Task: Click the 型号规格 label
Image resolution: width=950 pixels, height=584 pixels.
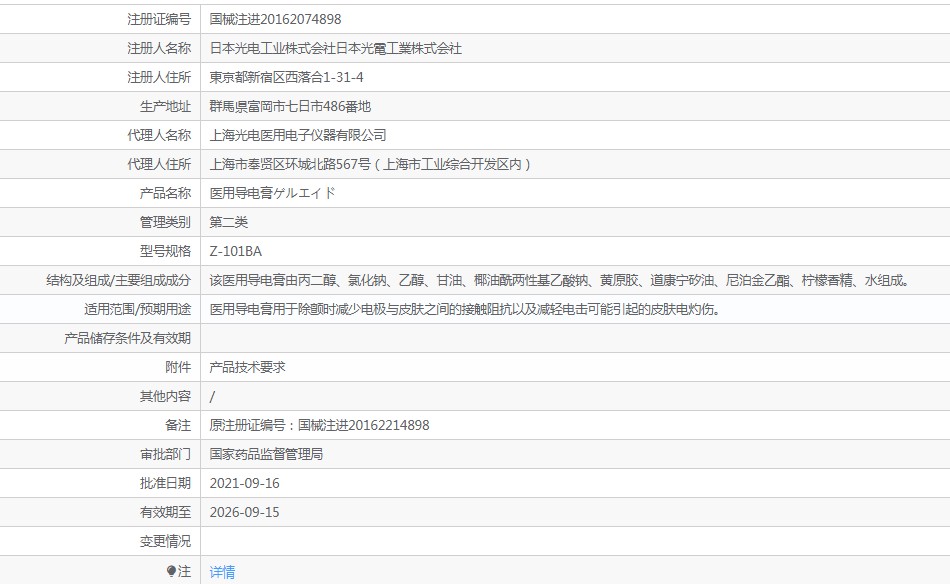Action: tap(165, 251)
